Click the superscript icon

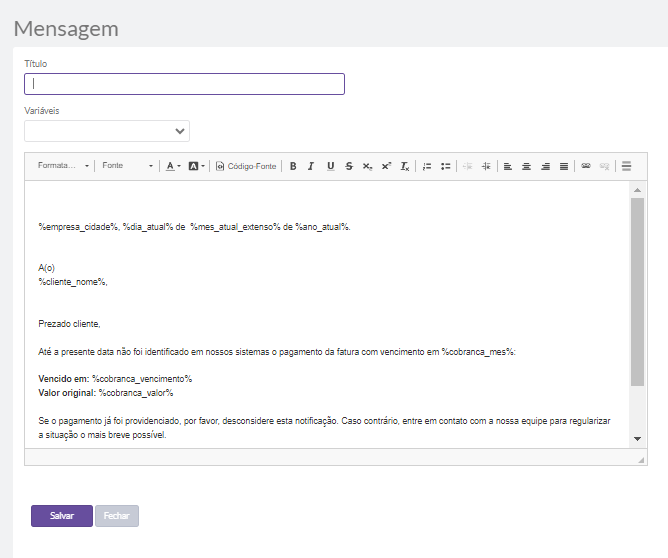[x=386, y=166]
